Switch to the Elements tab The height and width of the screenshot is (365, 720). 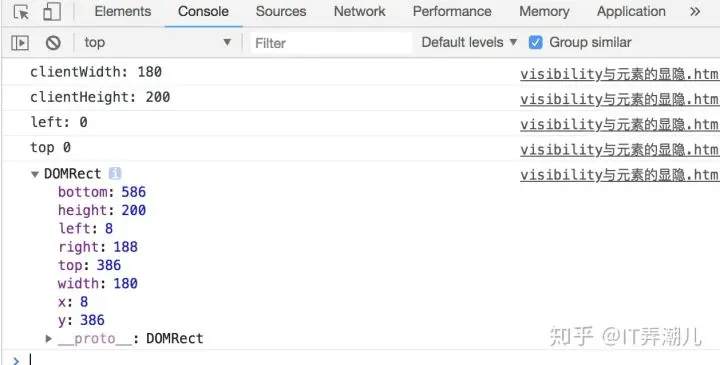click(x=123, y=11)
